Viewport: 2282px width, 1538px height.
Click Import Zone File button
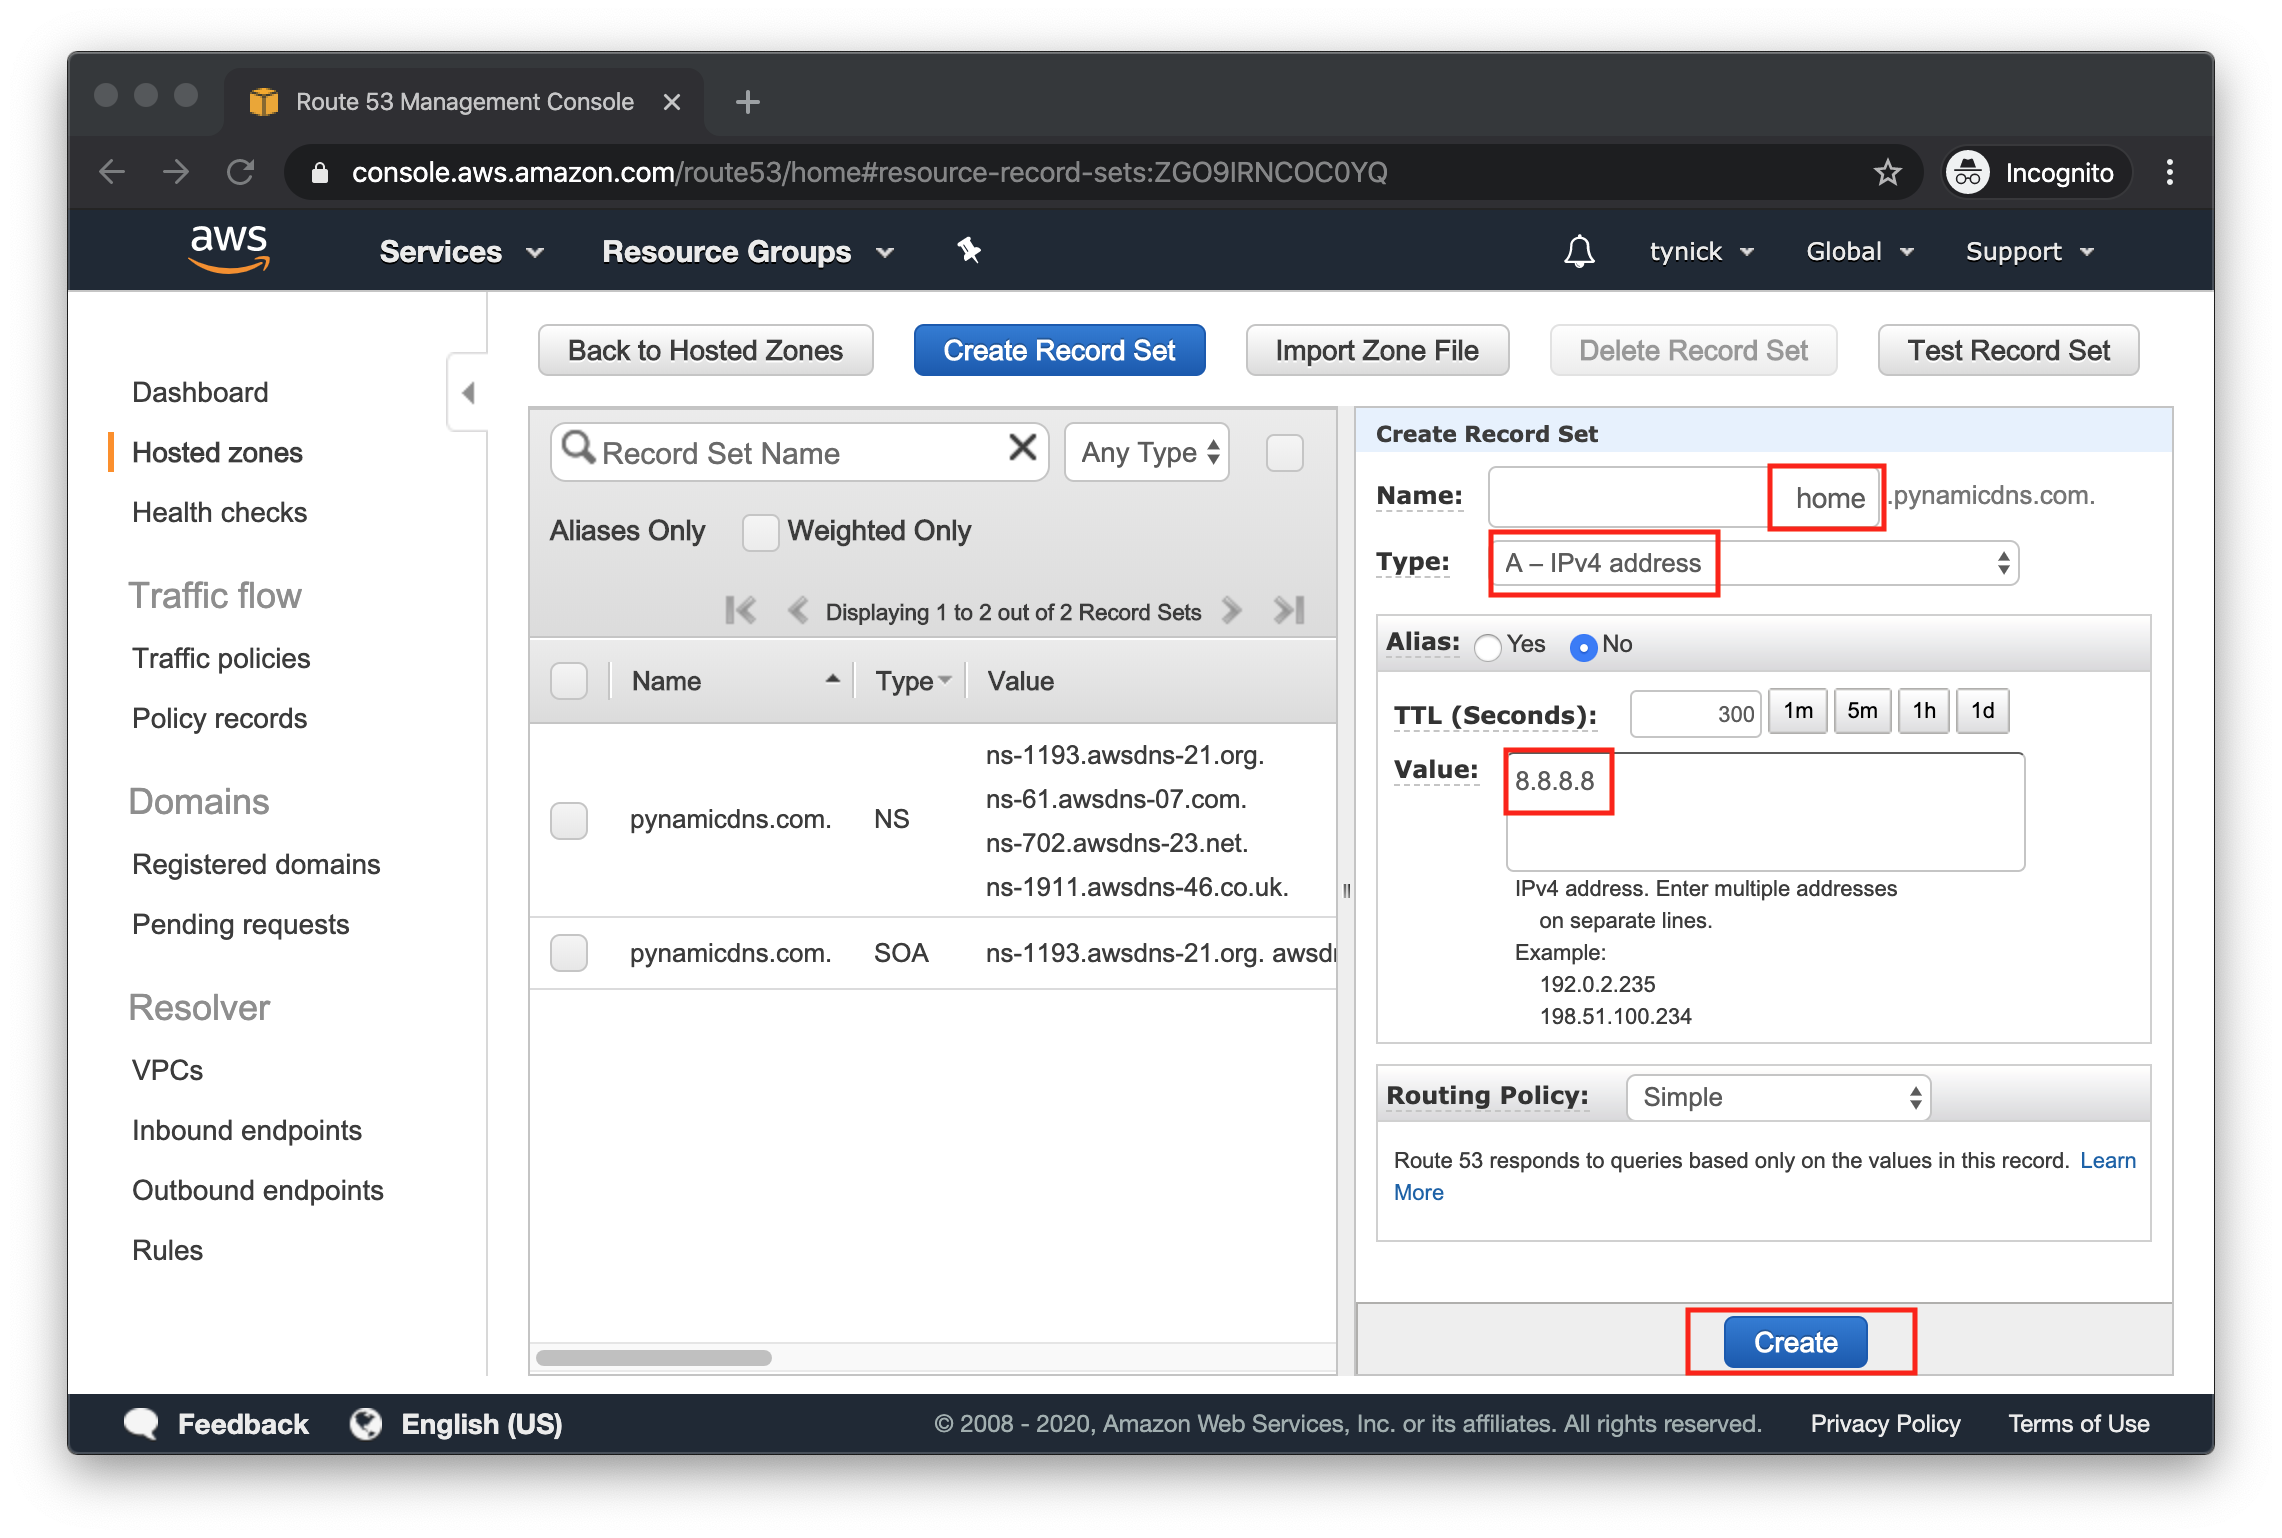(1376, 350)
